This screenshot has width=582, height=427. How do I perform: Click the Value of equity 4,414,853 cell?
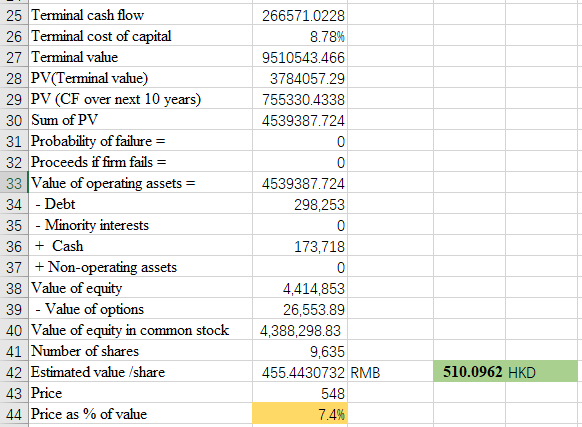[300, 289]
